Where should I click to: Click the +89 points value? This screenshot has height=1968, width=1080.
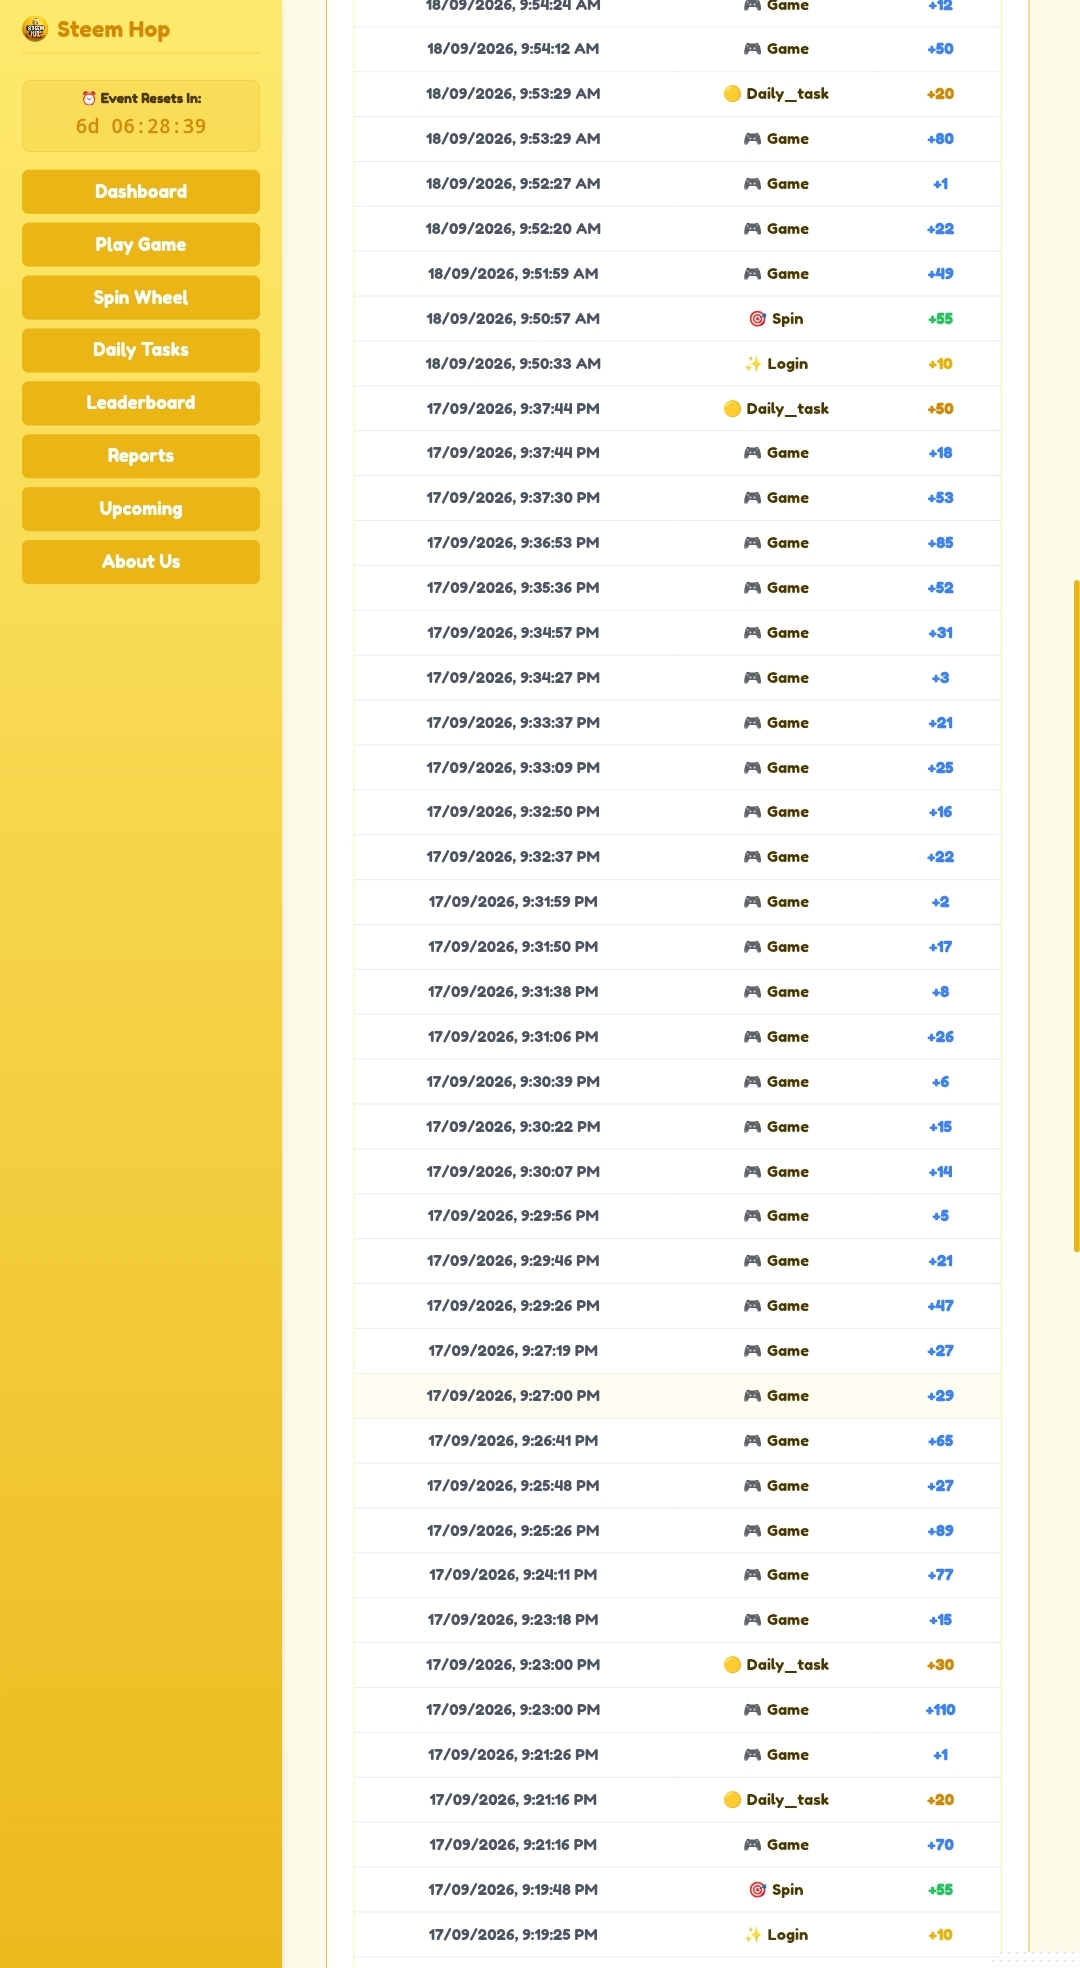tap(940, 1530)
